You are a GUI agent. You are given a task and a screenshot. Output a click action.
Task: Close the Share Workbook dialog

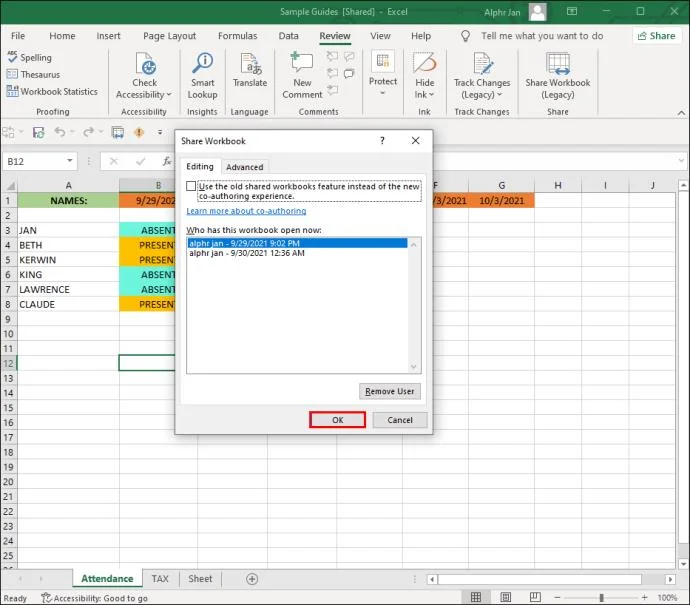click(415, 141)
